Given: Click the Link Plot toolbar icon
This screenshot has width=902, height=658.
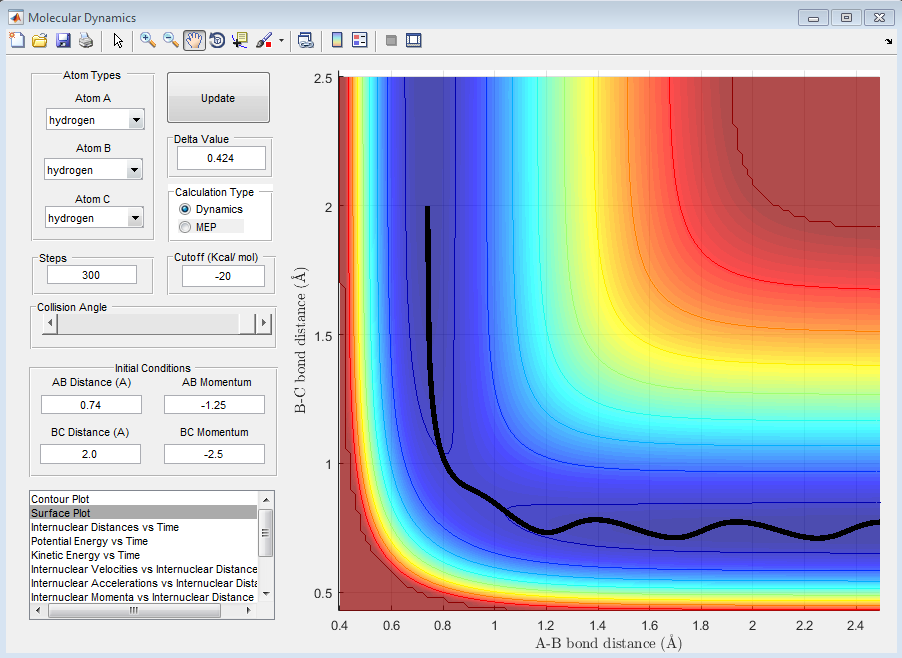Looking at the screenshot, I should click(305, 40).
